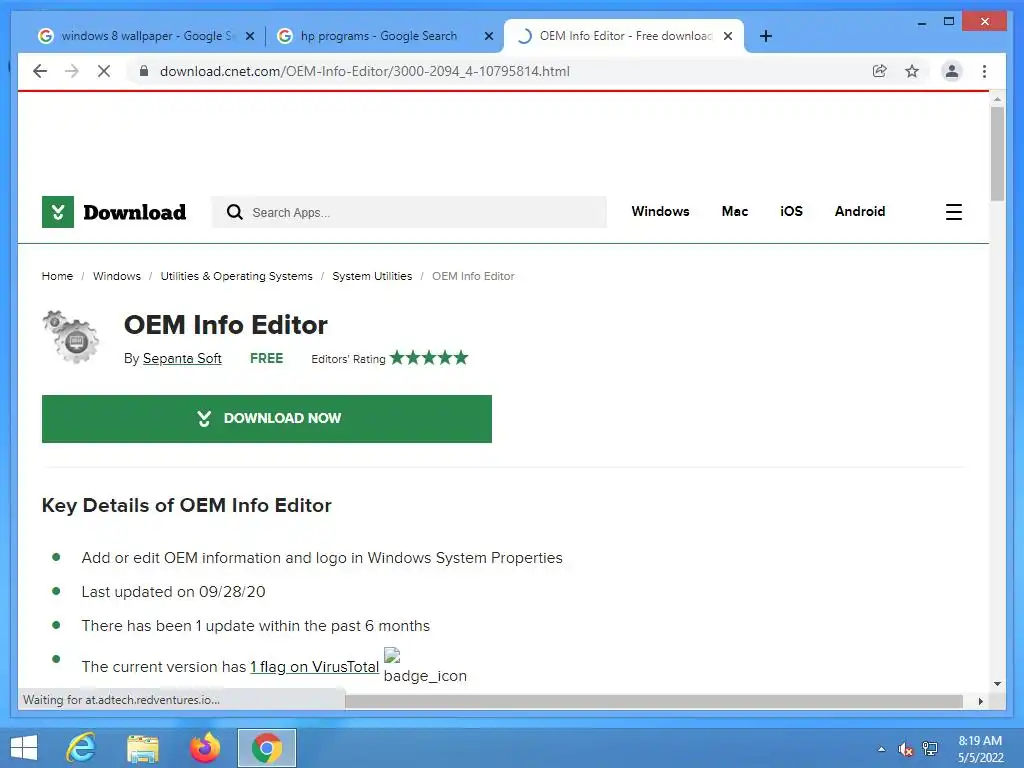Close the hp programs tab
The height and width of the screenshot is (768, 1024).
[488, 37]
